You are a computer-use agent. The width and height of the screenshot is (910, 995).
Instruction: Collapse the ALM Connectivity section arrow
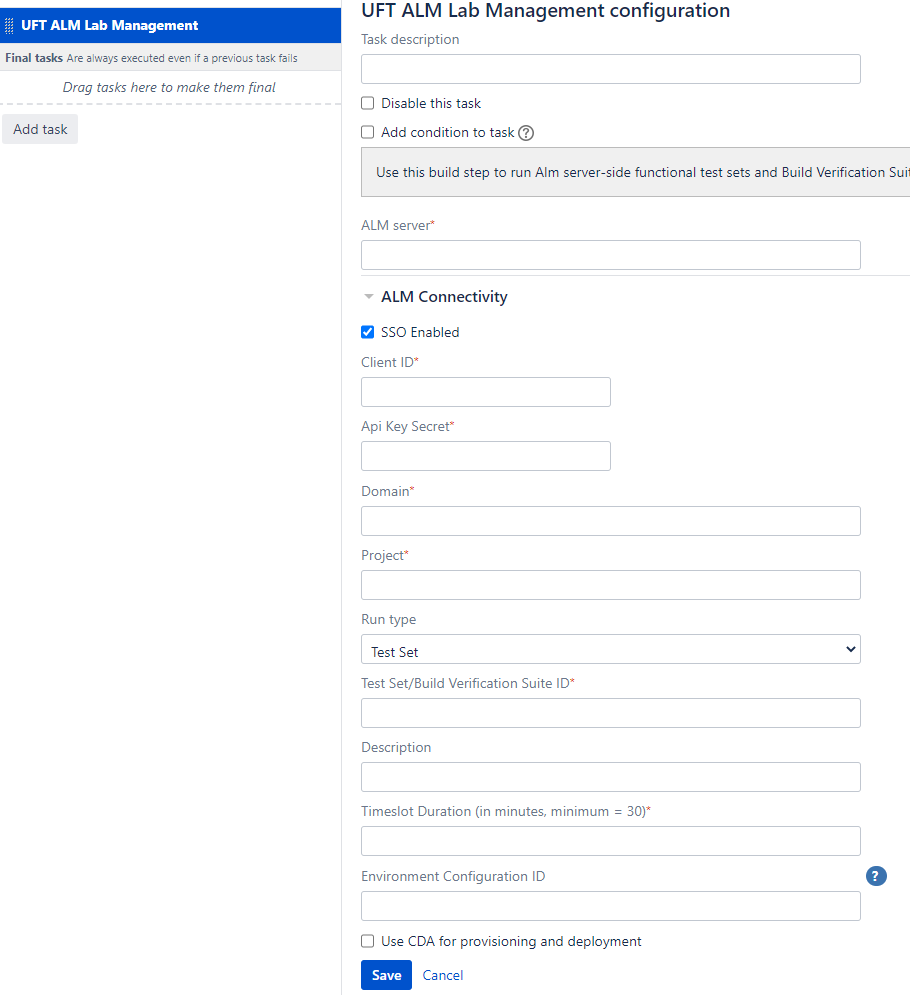369,297
